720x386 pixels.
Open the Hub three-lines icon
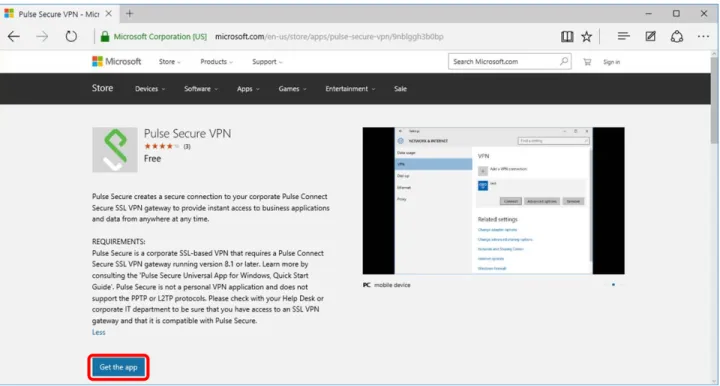click(x=624, y=36)
